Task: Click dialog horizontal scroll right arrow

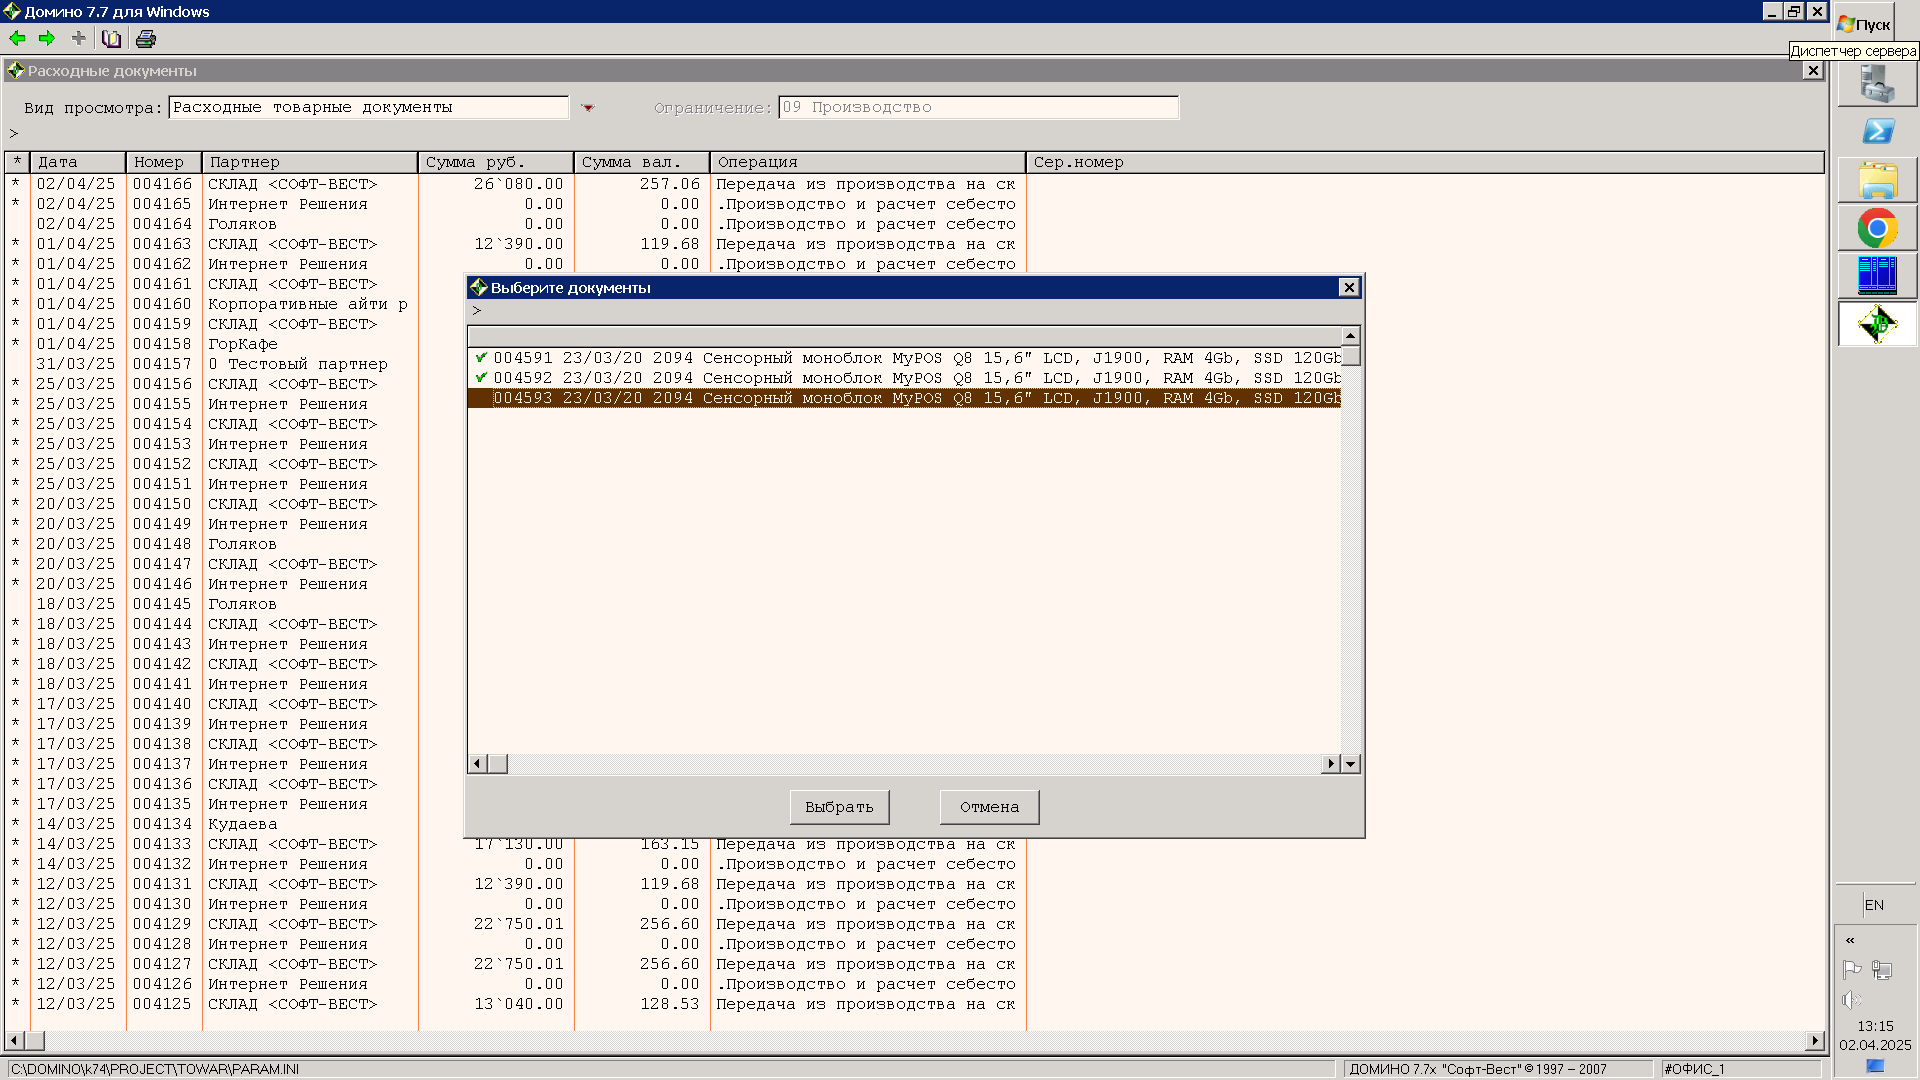Action: point(1331,764)
